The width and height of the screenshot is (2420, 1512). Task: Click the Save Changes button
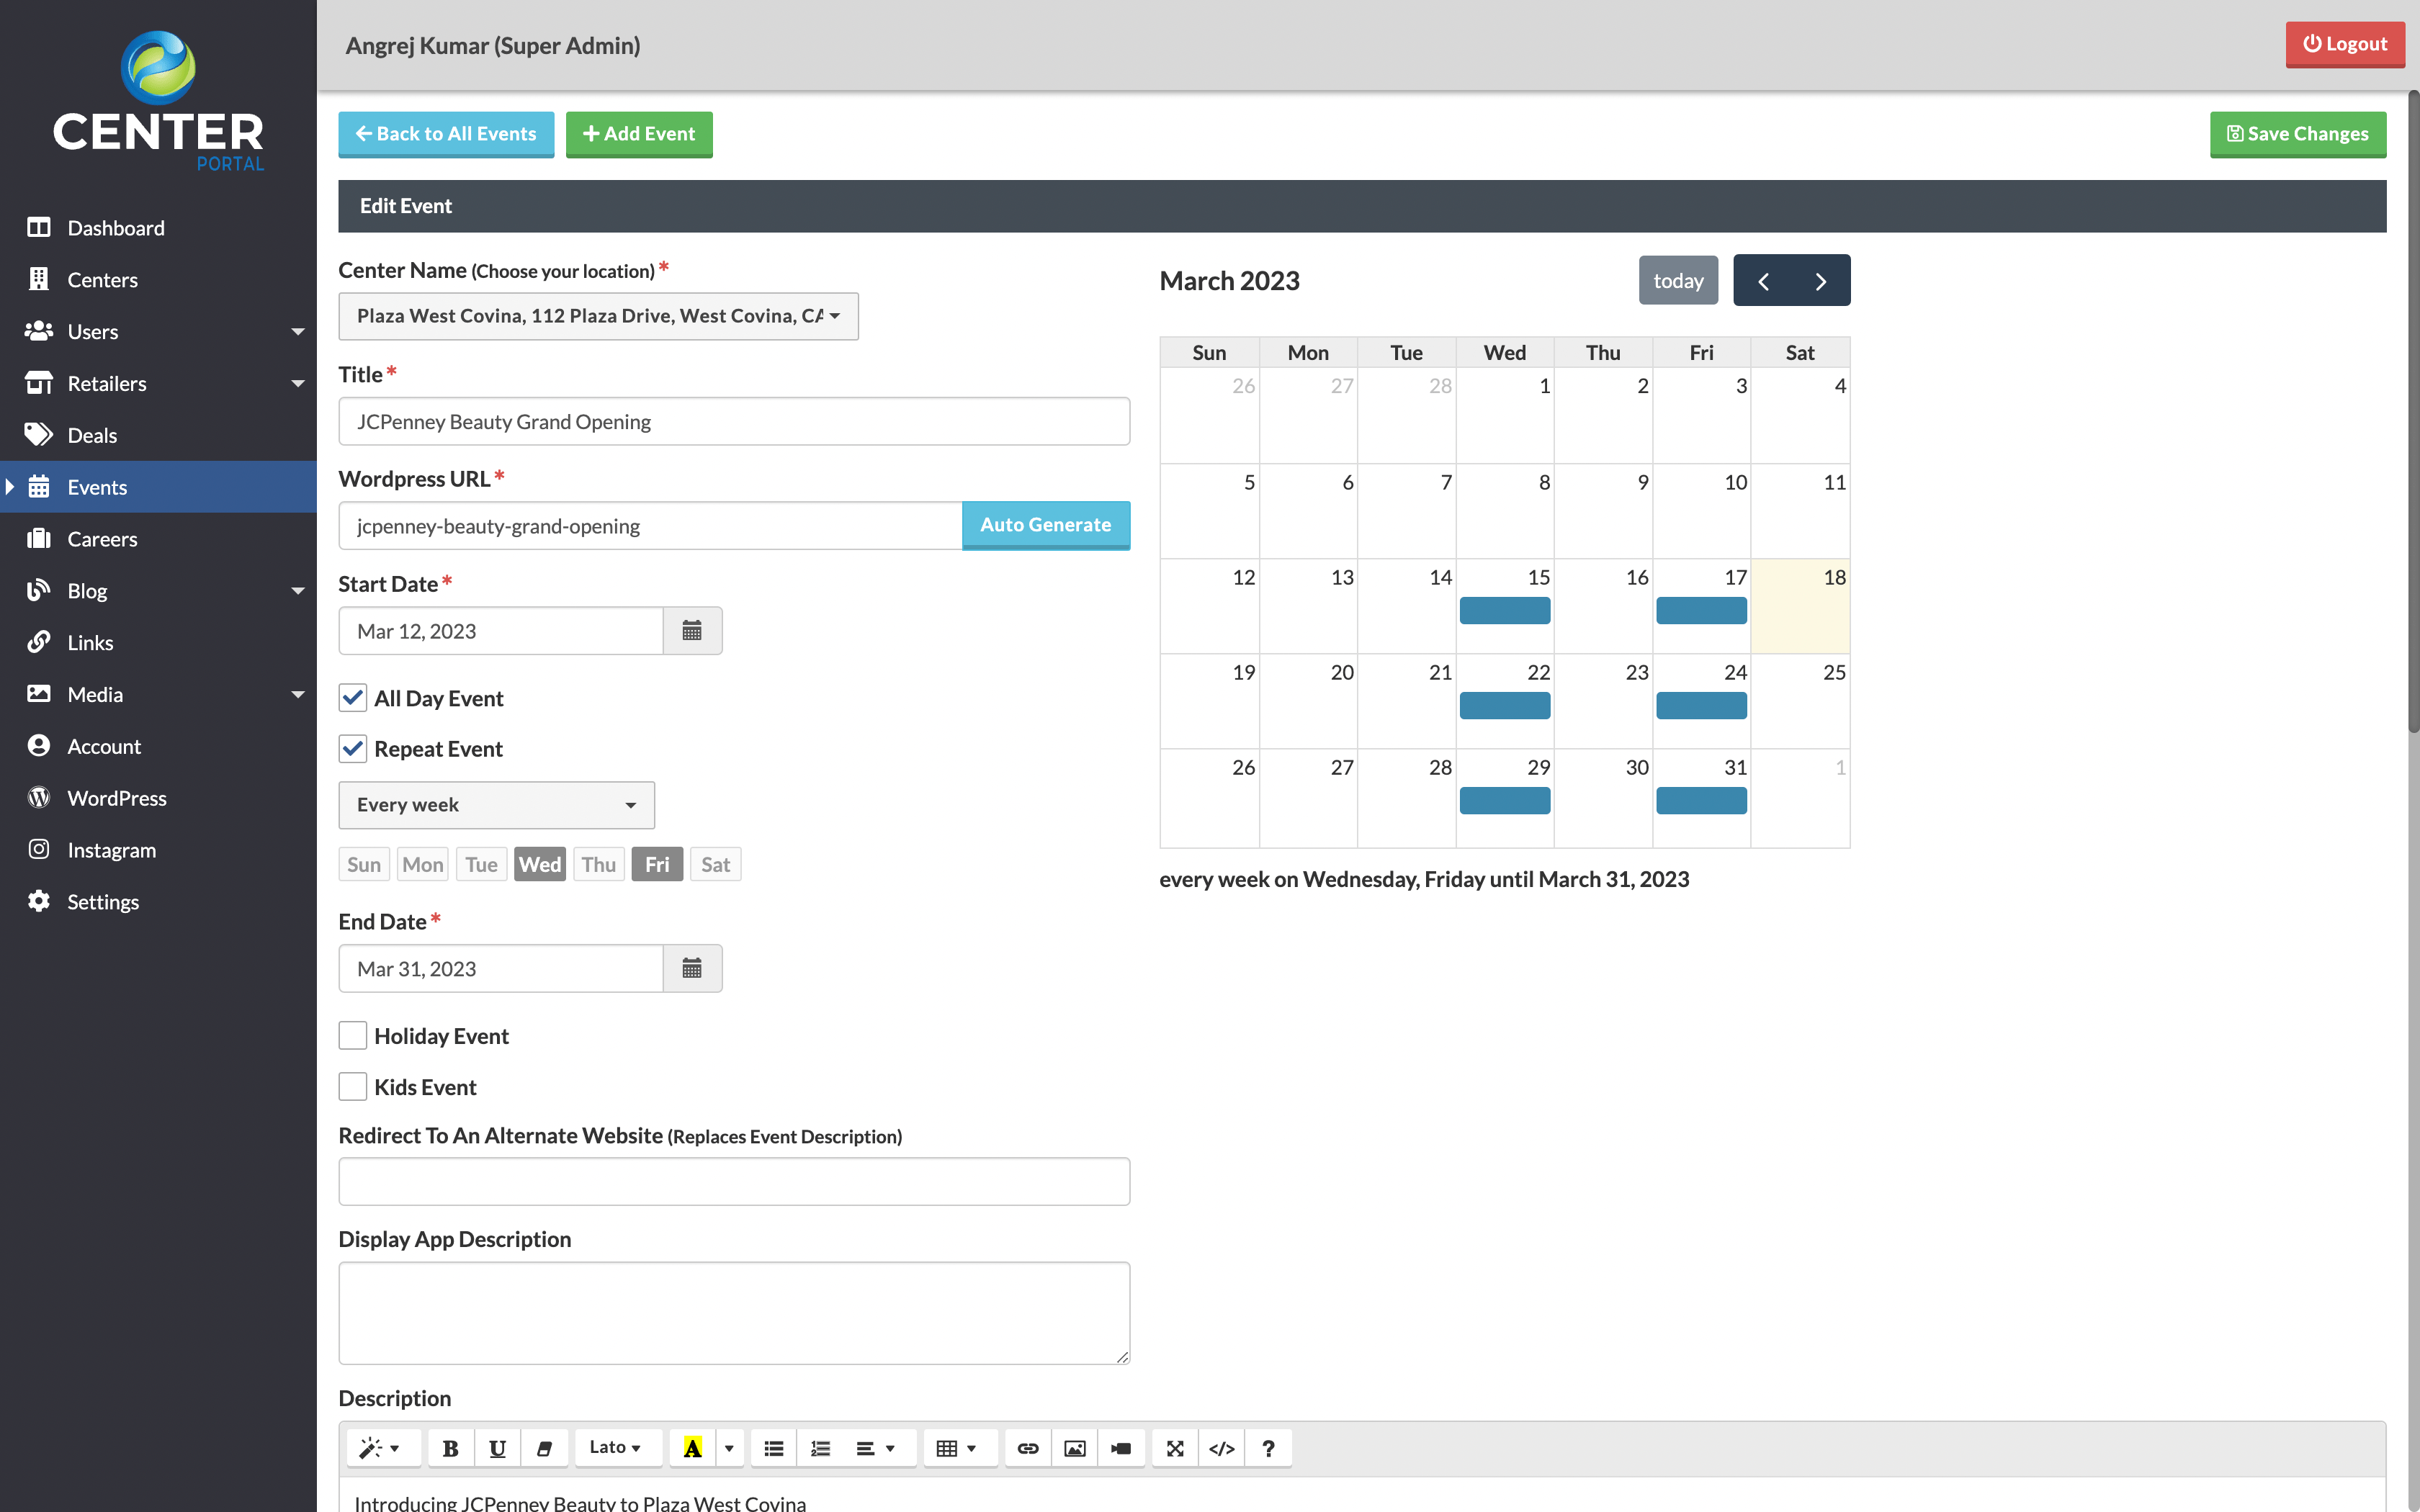(x=2297, y=134)
